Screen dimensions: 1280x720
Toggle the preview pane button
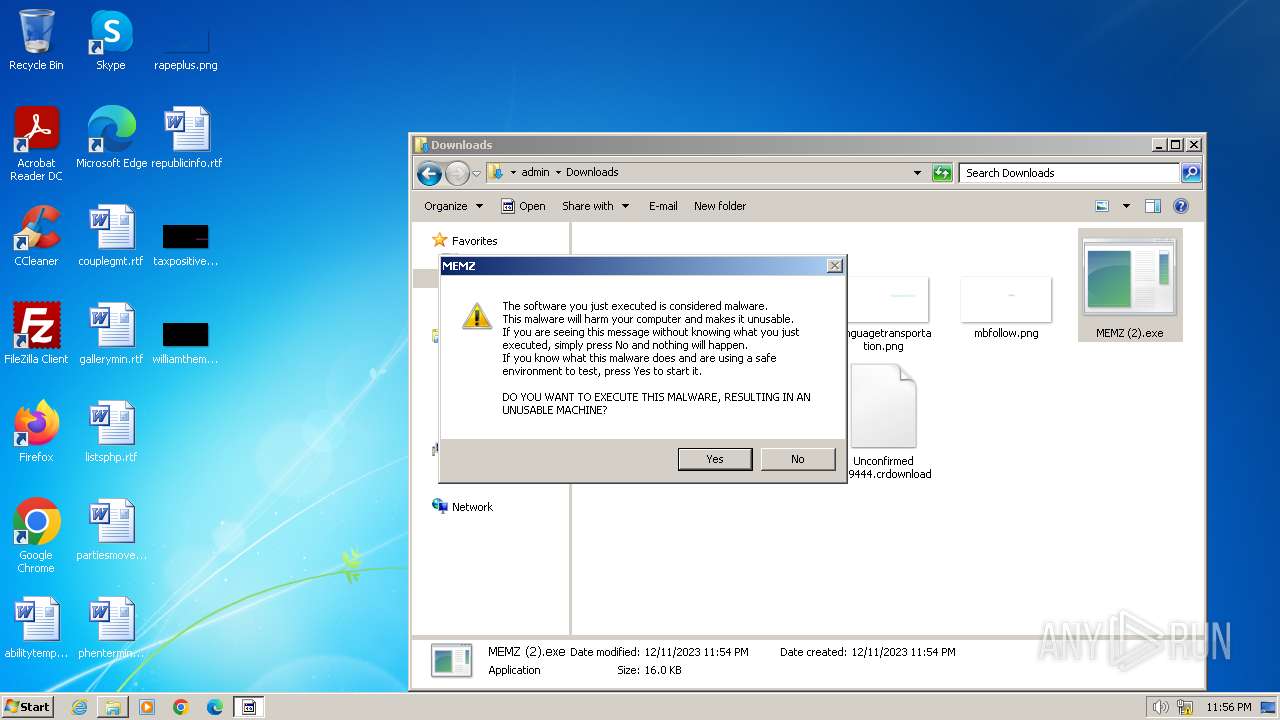(x=1152, y=206)
